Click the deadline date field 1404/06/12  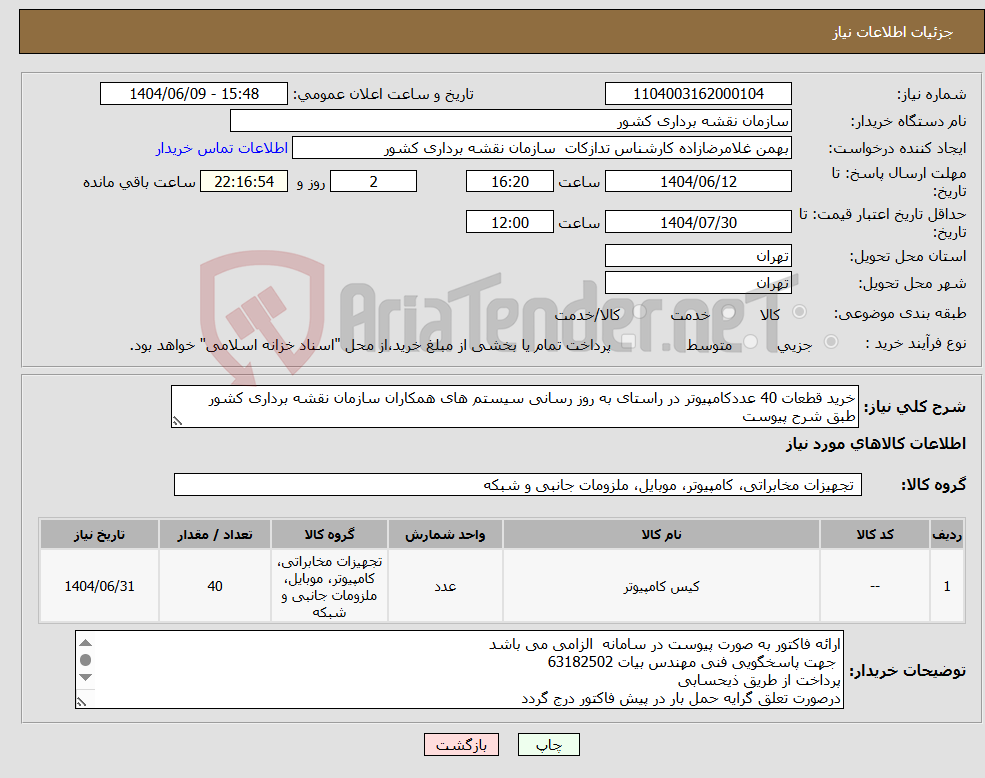698,181
